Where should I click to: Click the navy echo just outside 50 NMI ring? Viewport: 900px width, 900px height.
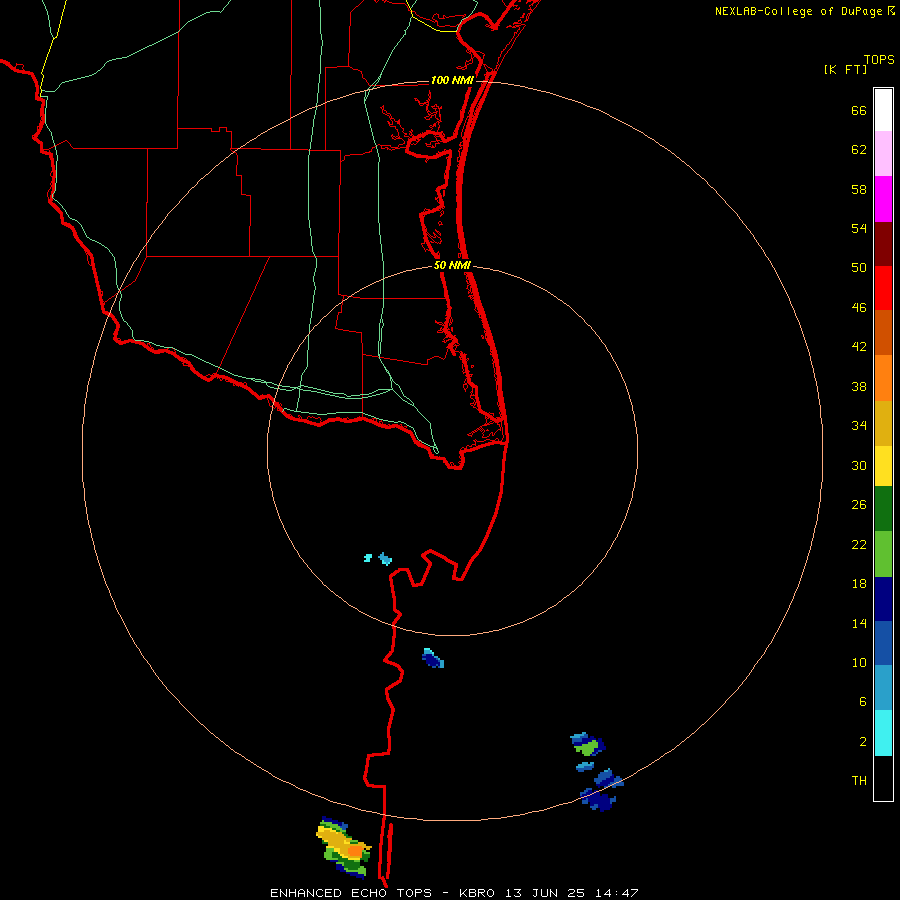click(x=433, y=658)
